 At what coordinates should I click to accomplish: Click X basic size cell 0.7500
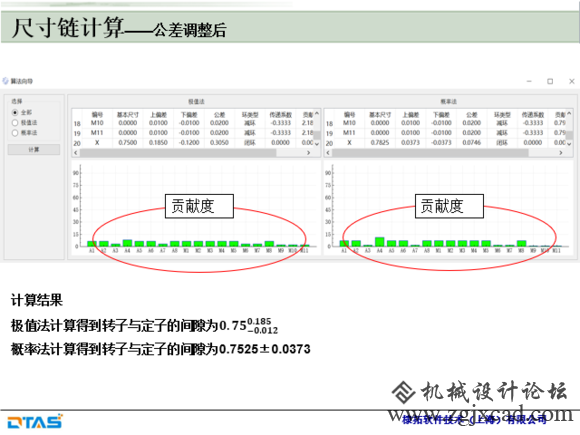pyautogui.click(x=128, y=143)
